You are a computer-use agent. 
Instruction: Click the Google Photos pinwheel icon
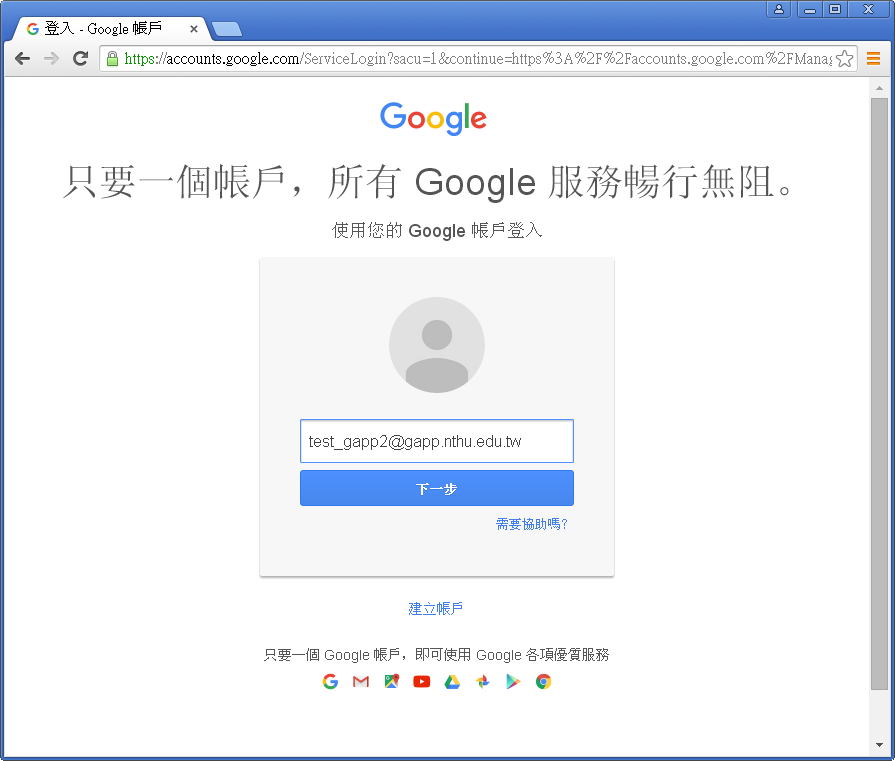pyautogui.click(x=483, y=682)
